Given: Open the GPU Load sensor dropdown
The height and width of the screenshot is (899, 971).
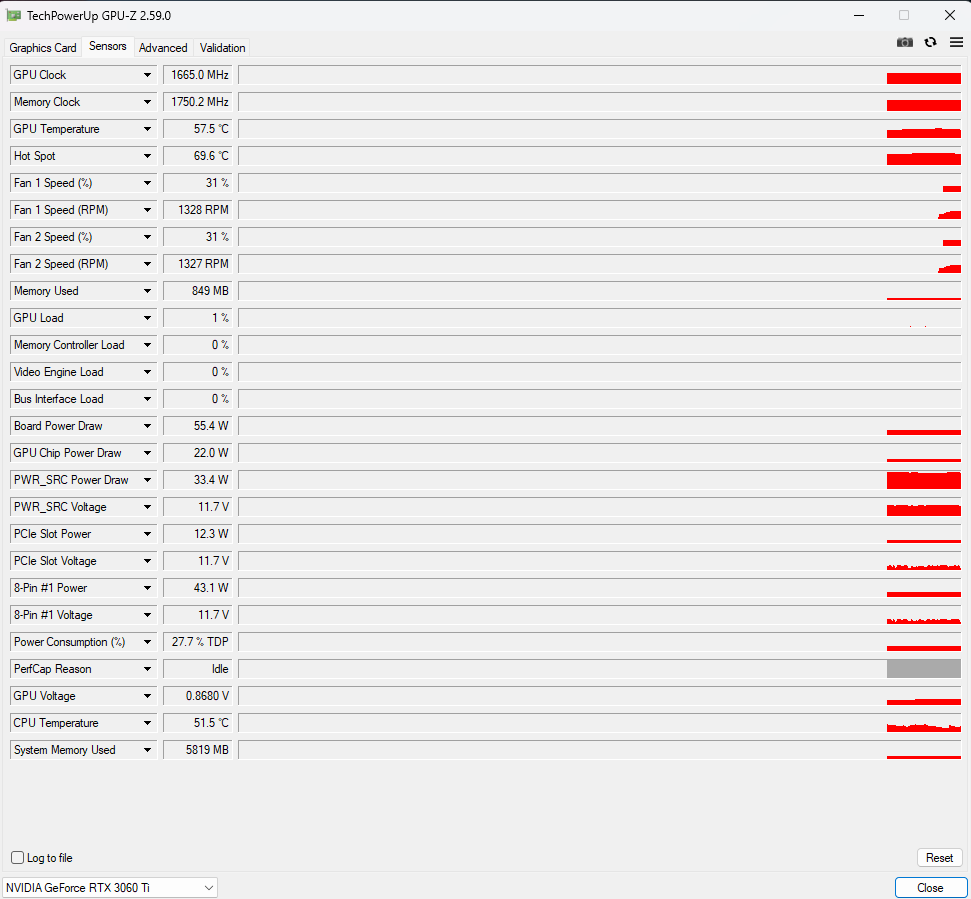Looking at the screenshot, I should pyautogui.click(x=147, y=318).
